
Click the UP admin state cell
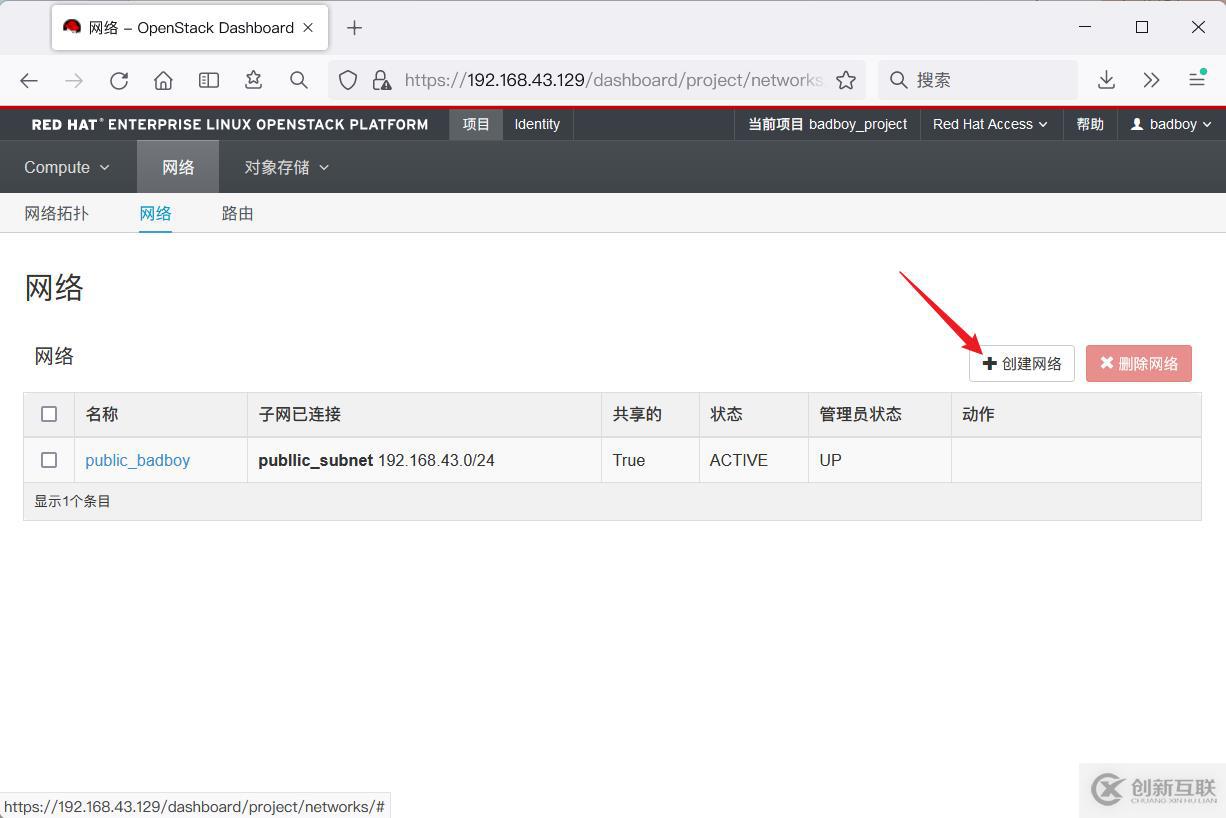(879, 460)
